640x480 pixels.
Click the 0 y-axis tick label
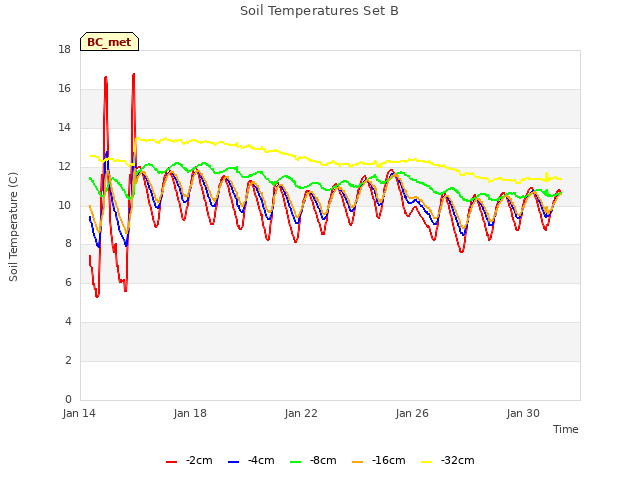(x=68, y=399)
